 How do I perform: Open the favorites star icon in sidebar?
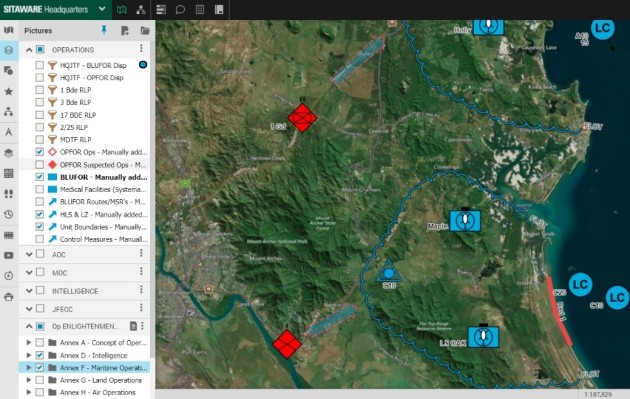8,92
